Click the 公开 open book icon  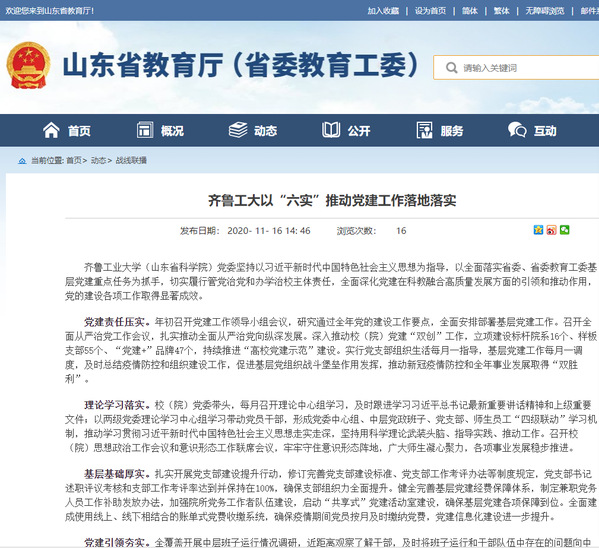point(331,130)
